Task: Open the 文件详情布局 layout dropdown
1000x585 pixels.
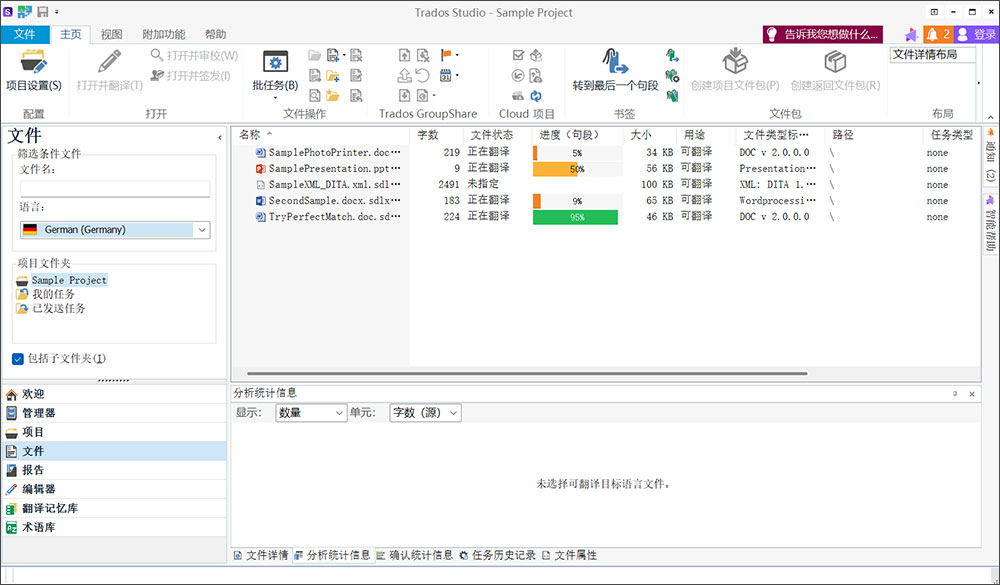Action: (x=932, y=55)
